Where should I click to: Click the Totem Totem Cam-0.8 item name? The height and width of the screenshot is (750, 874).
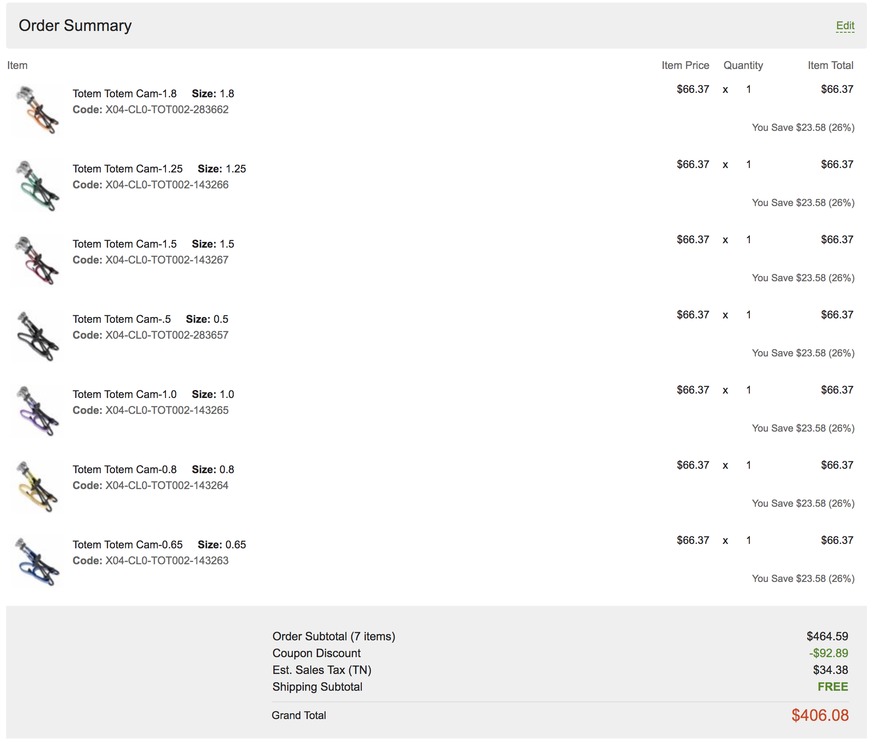[125, 470]
